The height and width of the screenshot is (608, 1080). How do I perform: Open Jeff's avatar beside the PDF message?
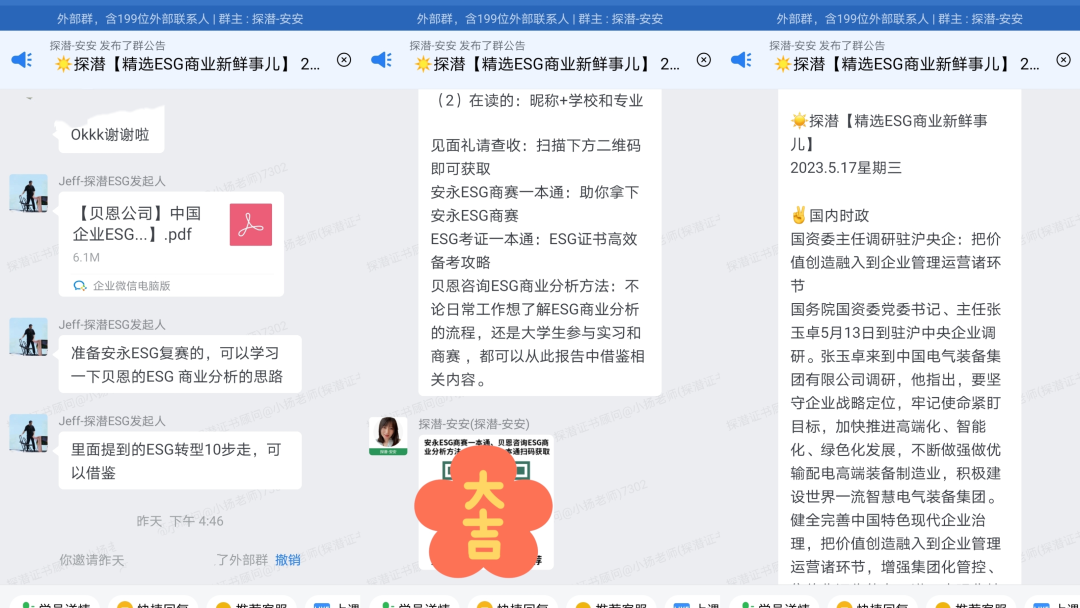click(x=28, y=193)
